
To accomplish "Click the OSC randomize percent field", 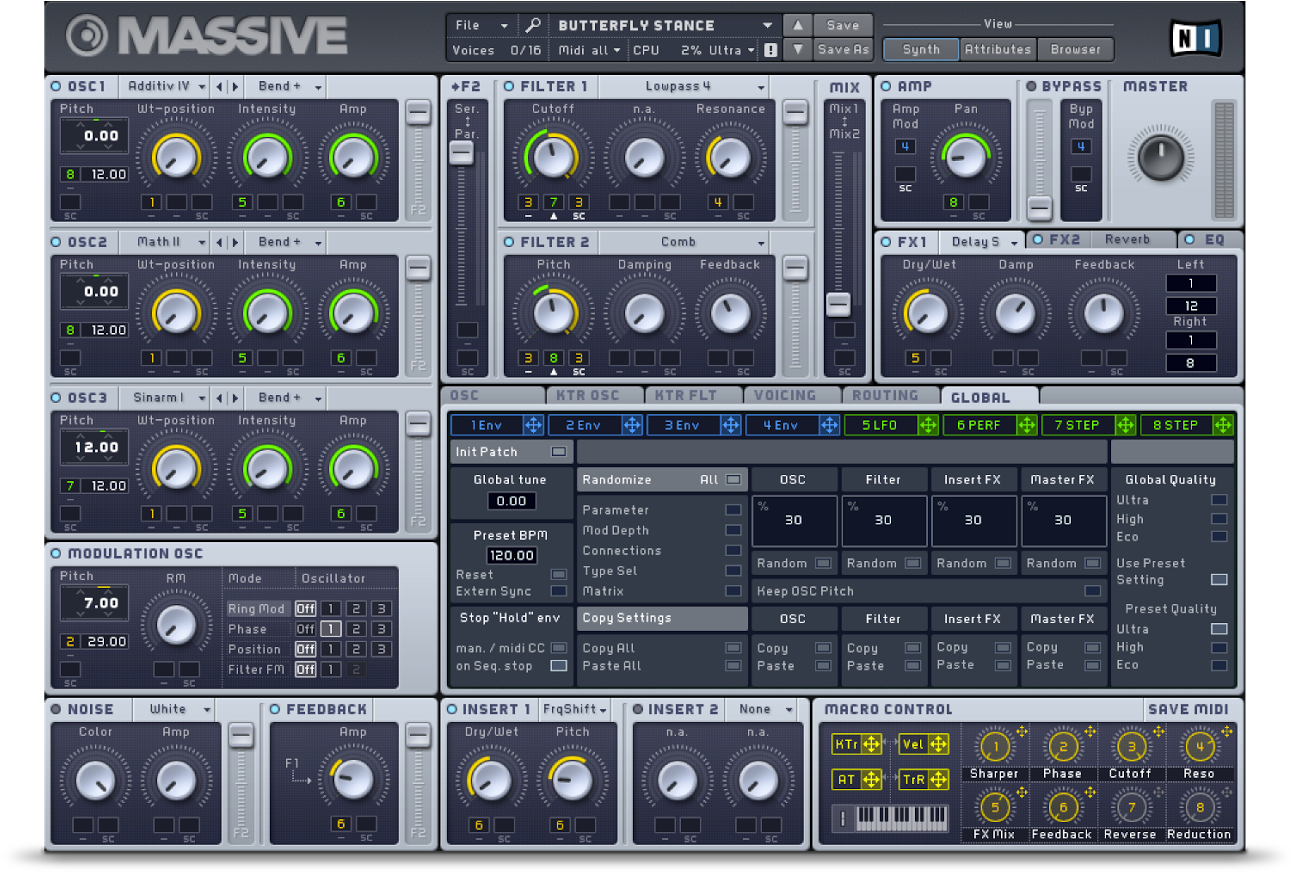I will coord(793,520).
